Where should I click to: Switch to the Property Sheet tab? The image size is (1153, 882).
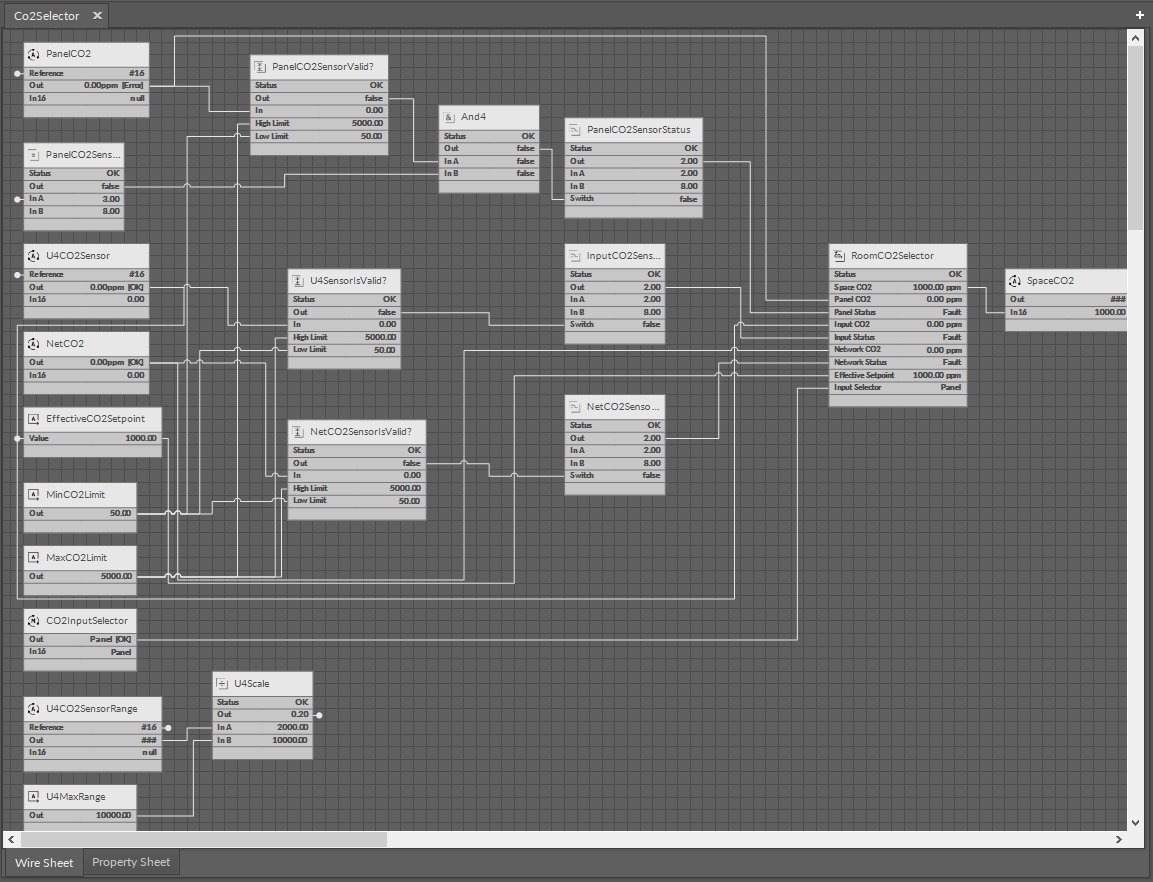click(131, 862)
